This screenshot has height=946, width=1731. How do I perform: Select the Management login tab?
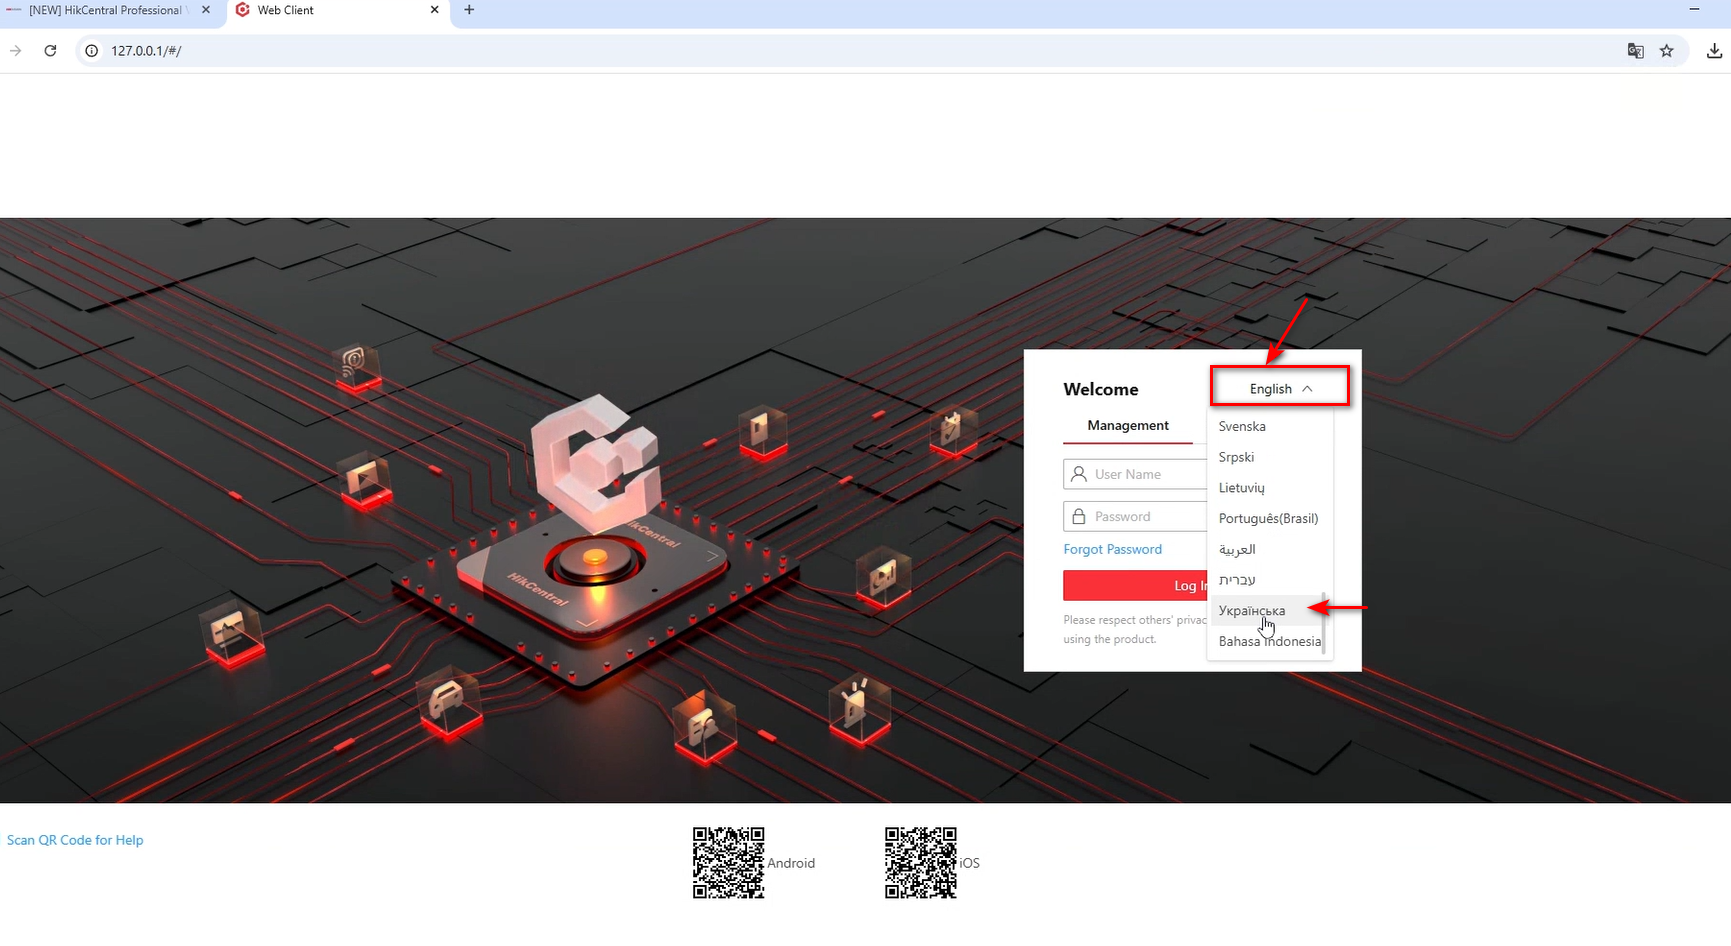[x=1127, y=425]
